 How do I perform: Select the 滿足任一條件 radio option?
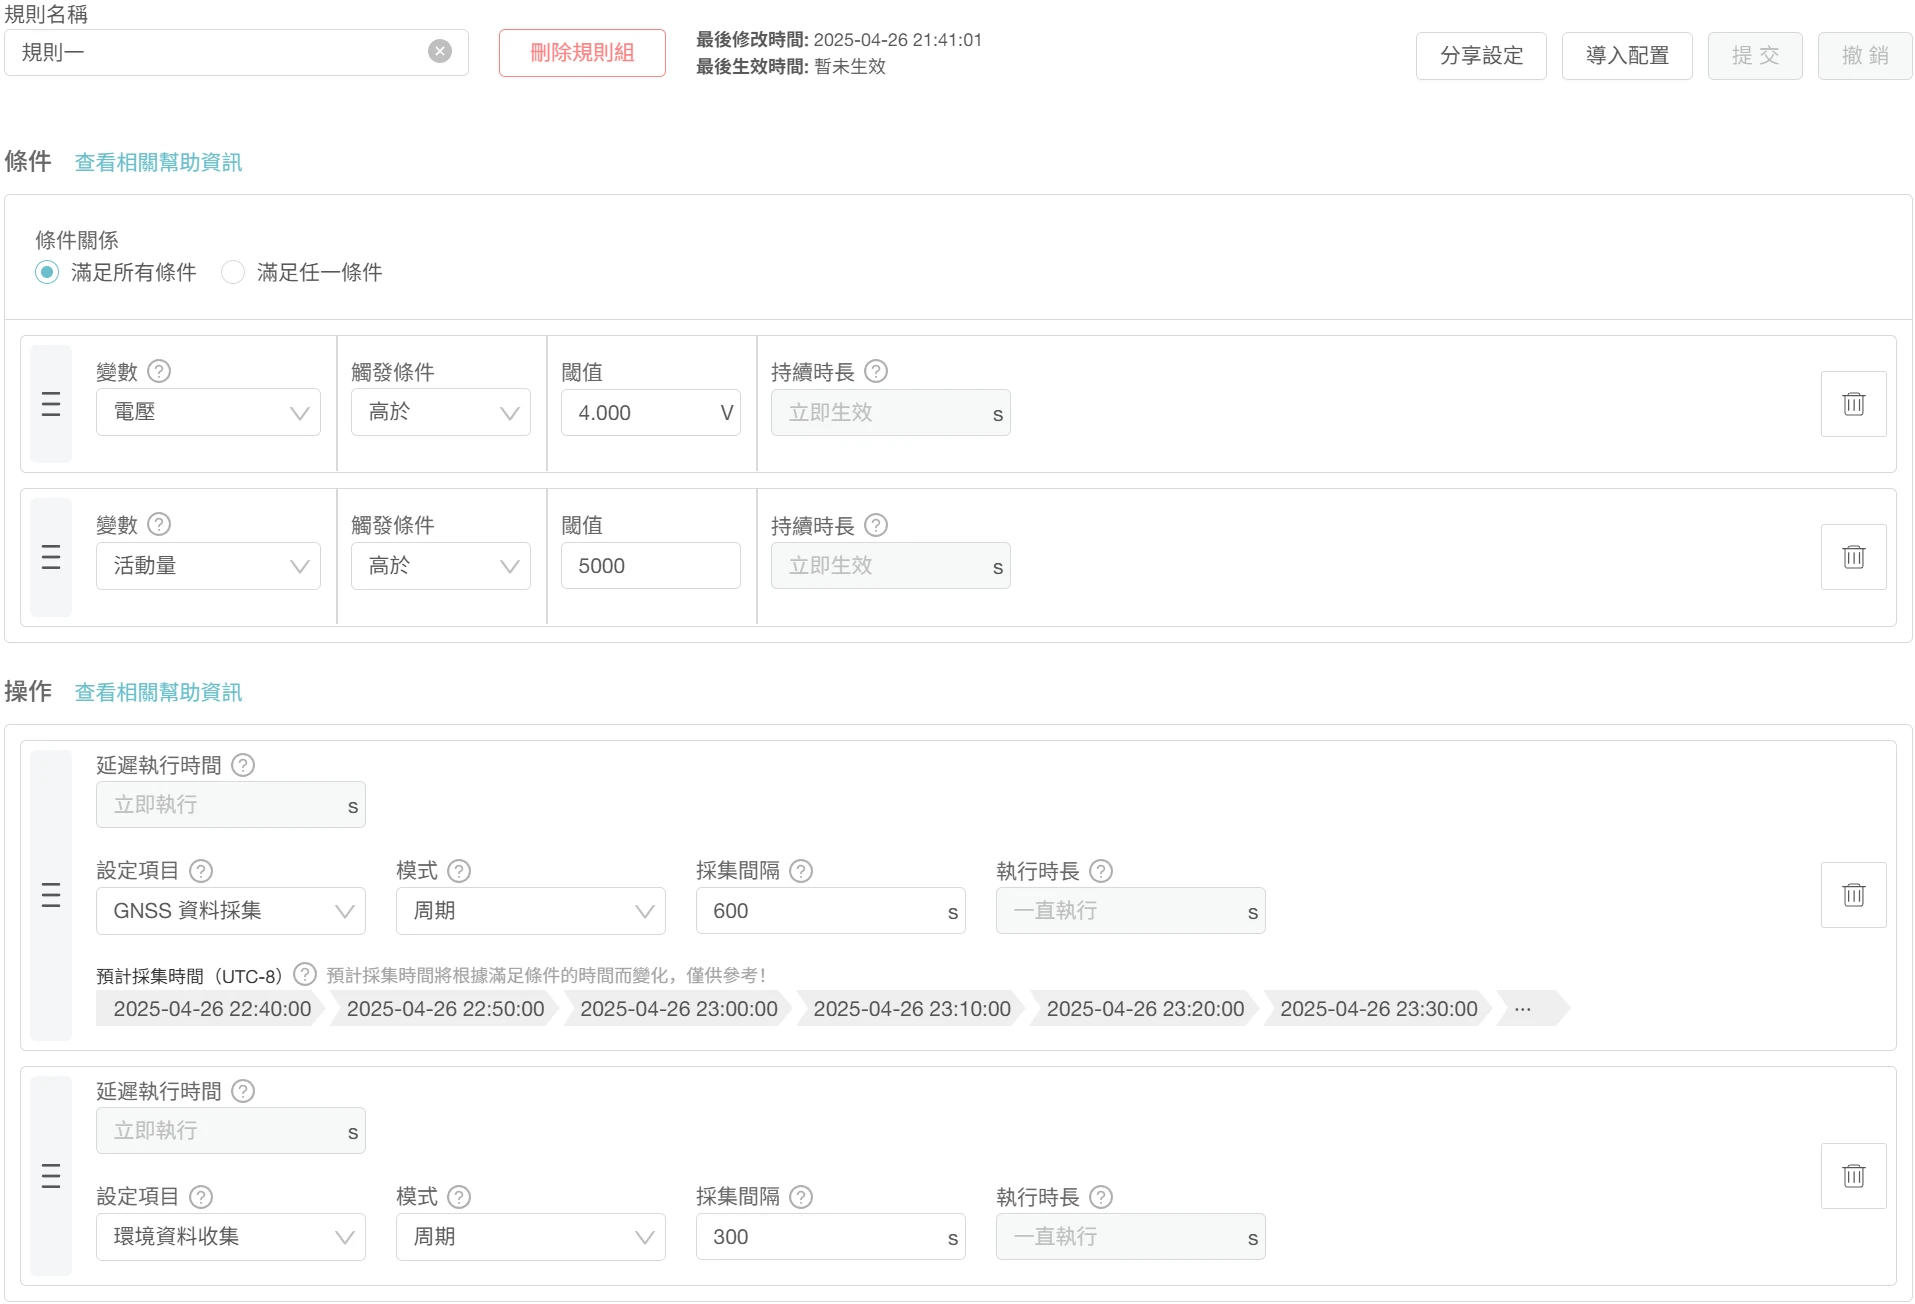click(x=233, y=272)
